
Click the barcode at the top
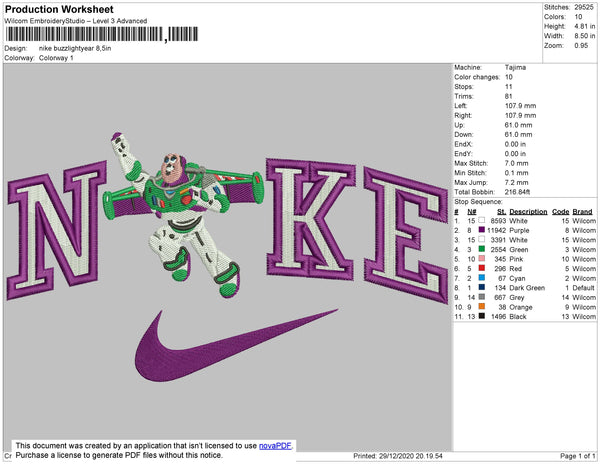click(x=101, y=34)
